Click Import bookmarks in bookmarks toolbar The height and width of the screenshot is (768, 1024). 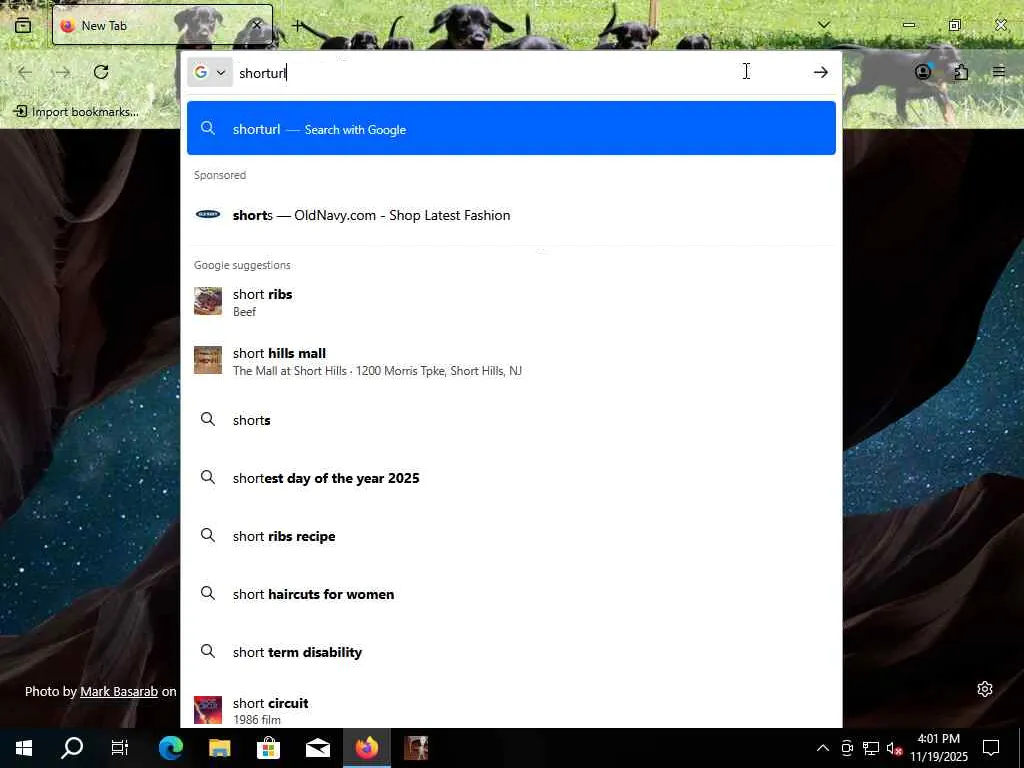[x=76, y=112]
